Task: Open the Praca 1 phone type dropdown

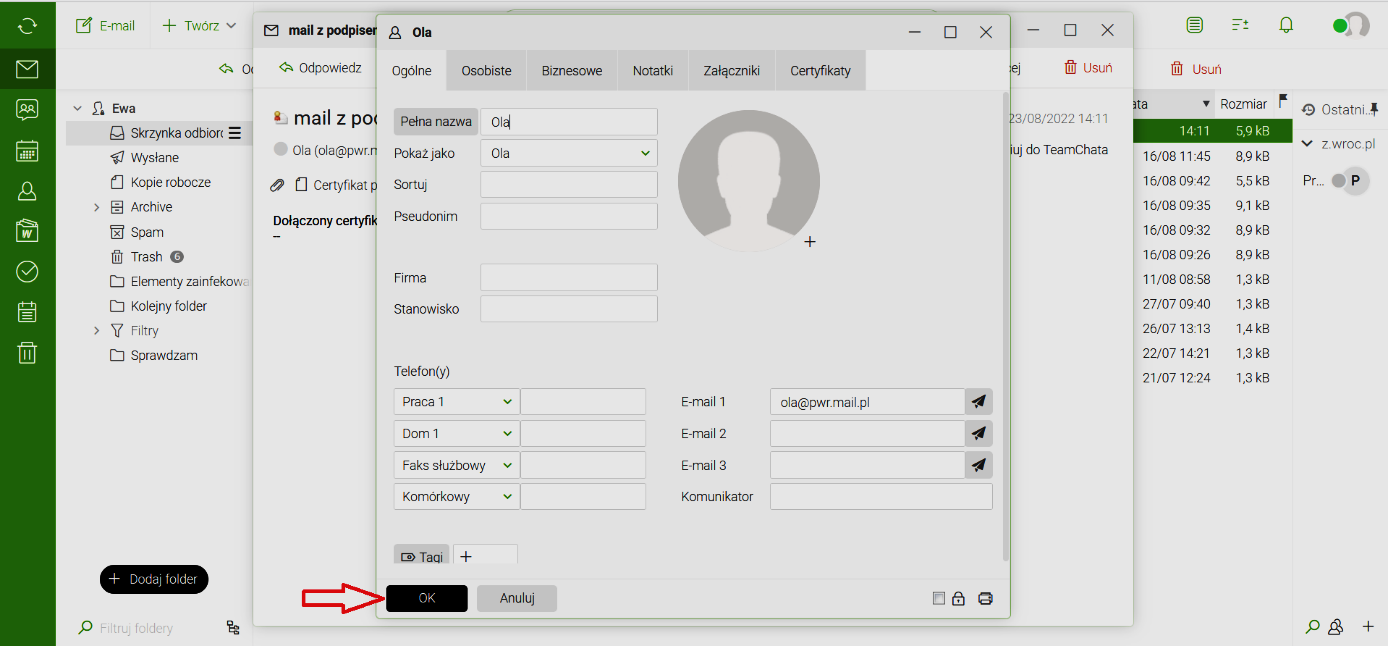Action: coord(457,402)
